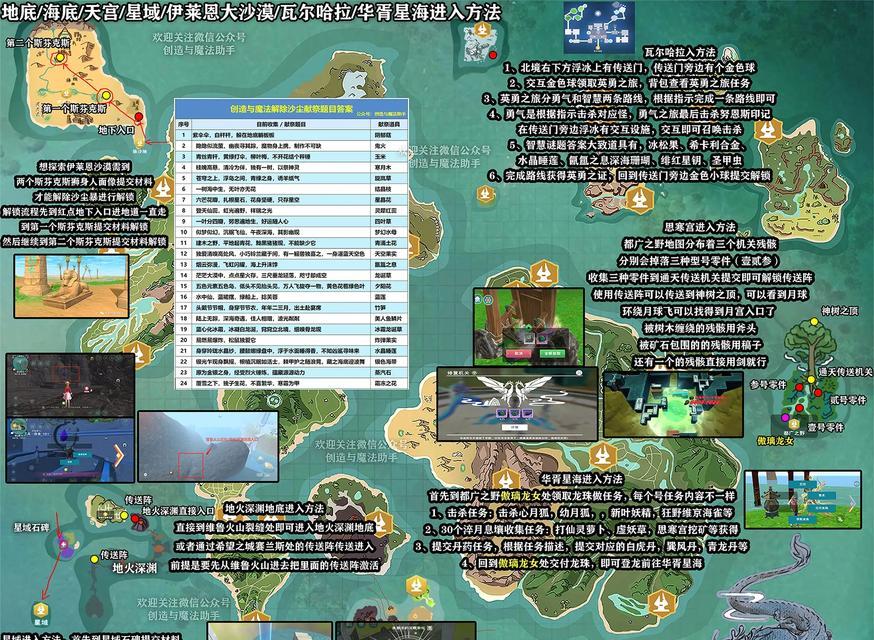
Task: Open the green cave blocks screenshot thumbnail
Action: 673,404
